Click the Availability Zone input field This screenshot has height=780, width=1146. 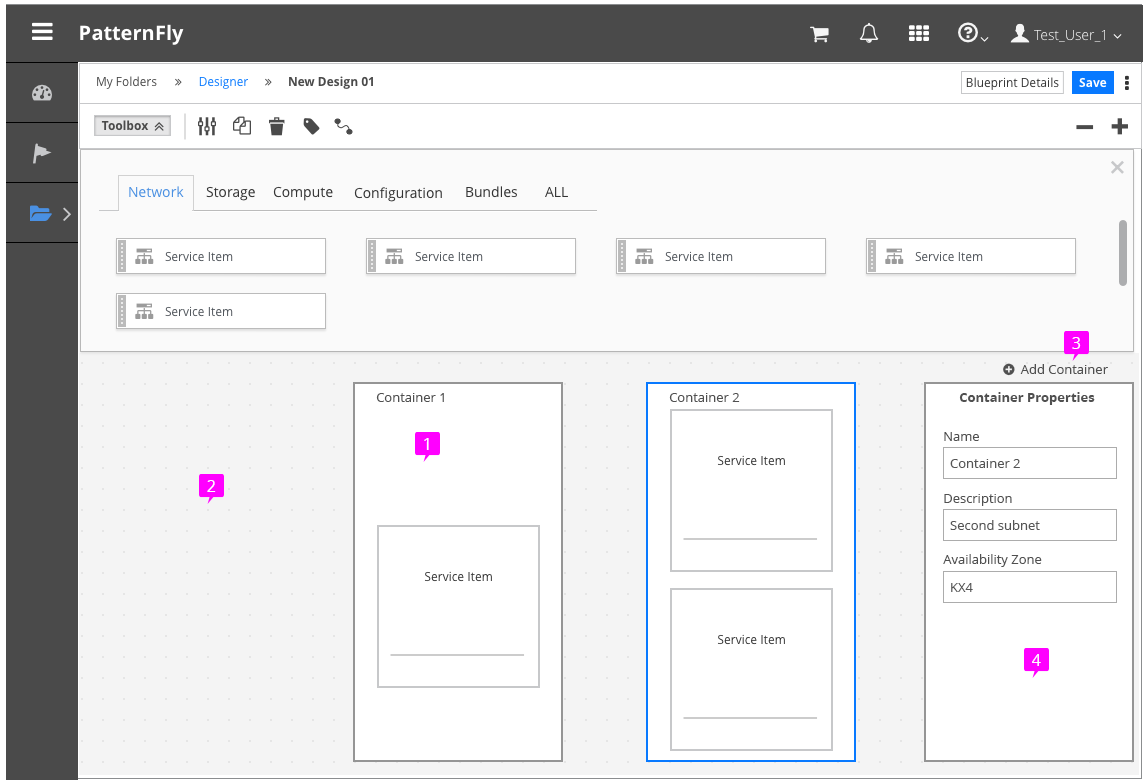[1030, 587]
